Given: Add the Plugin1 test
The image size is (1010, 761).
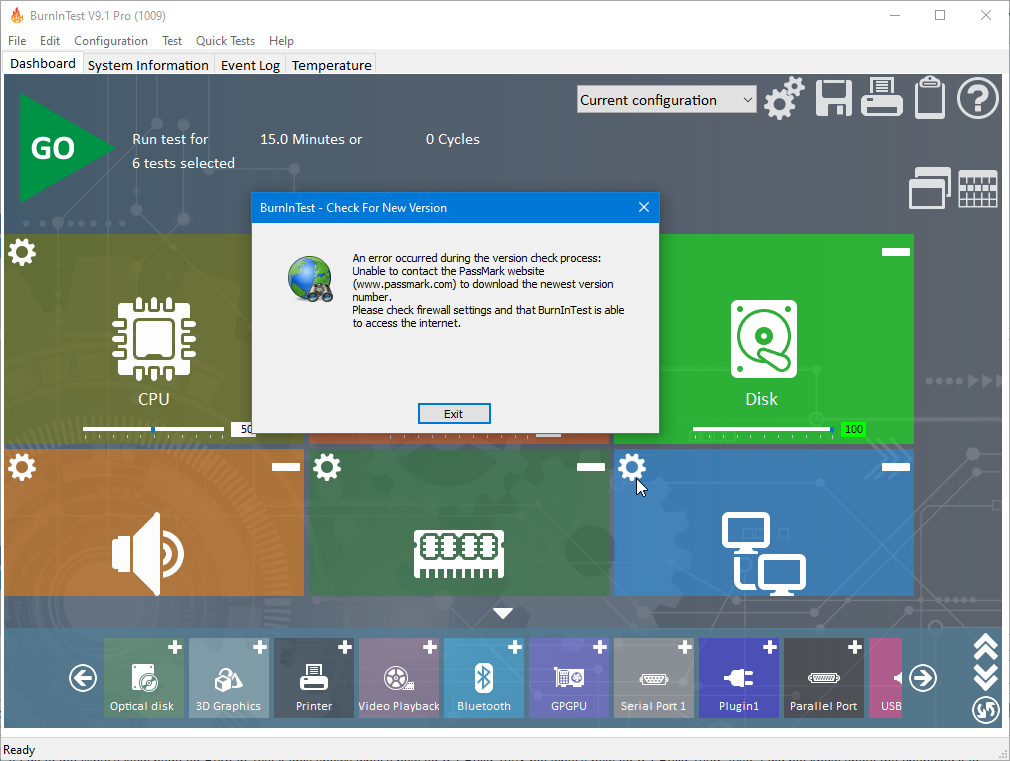Looking at the screenshot, I should [x=770, y=647].
